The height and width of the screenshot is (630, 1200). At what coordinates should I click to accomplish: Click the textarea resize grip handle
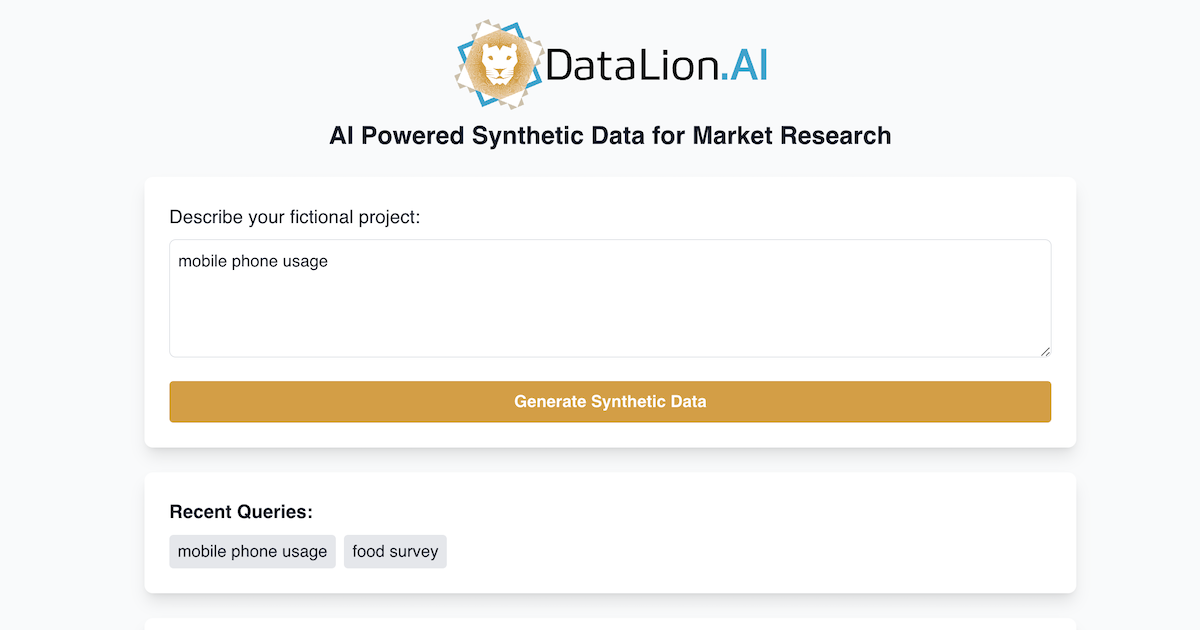1046,351
